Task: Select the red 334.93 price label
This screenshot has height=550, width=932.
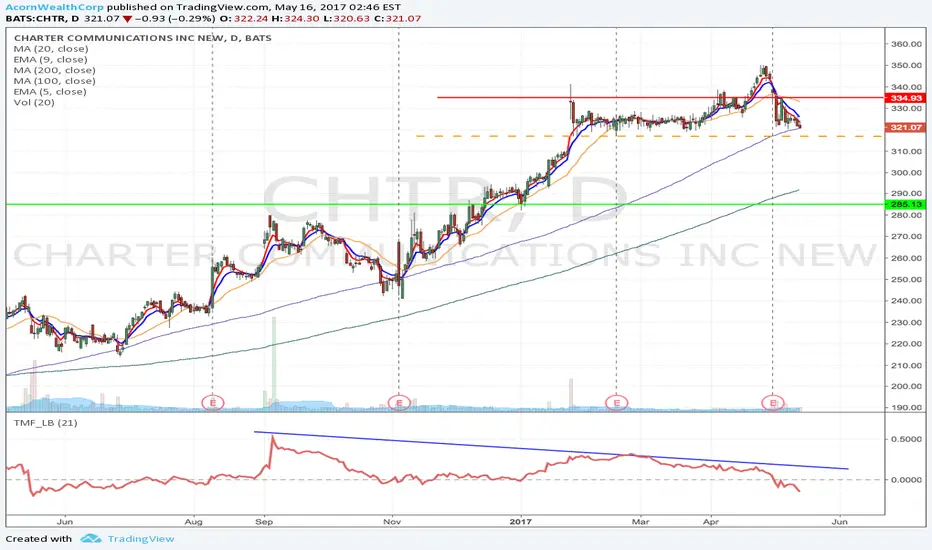Action: click(x=905, y=98)
